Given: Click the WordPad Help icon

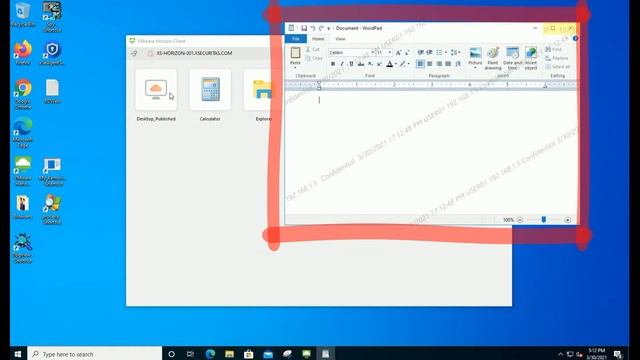Looking at the screenshot, I should (x=575, y=39).
